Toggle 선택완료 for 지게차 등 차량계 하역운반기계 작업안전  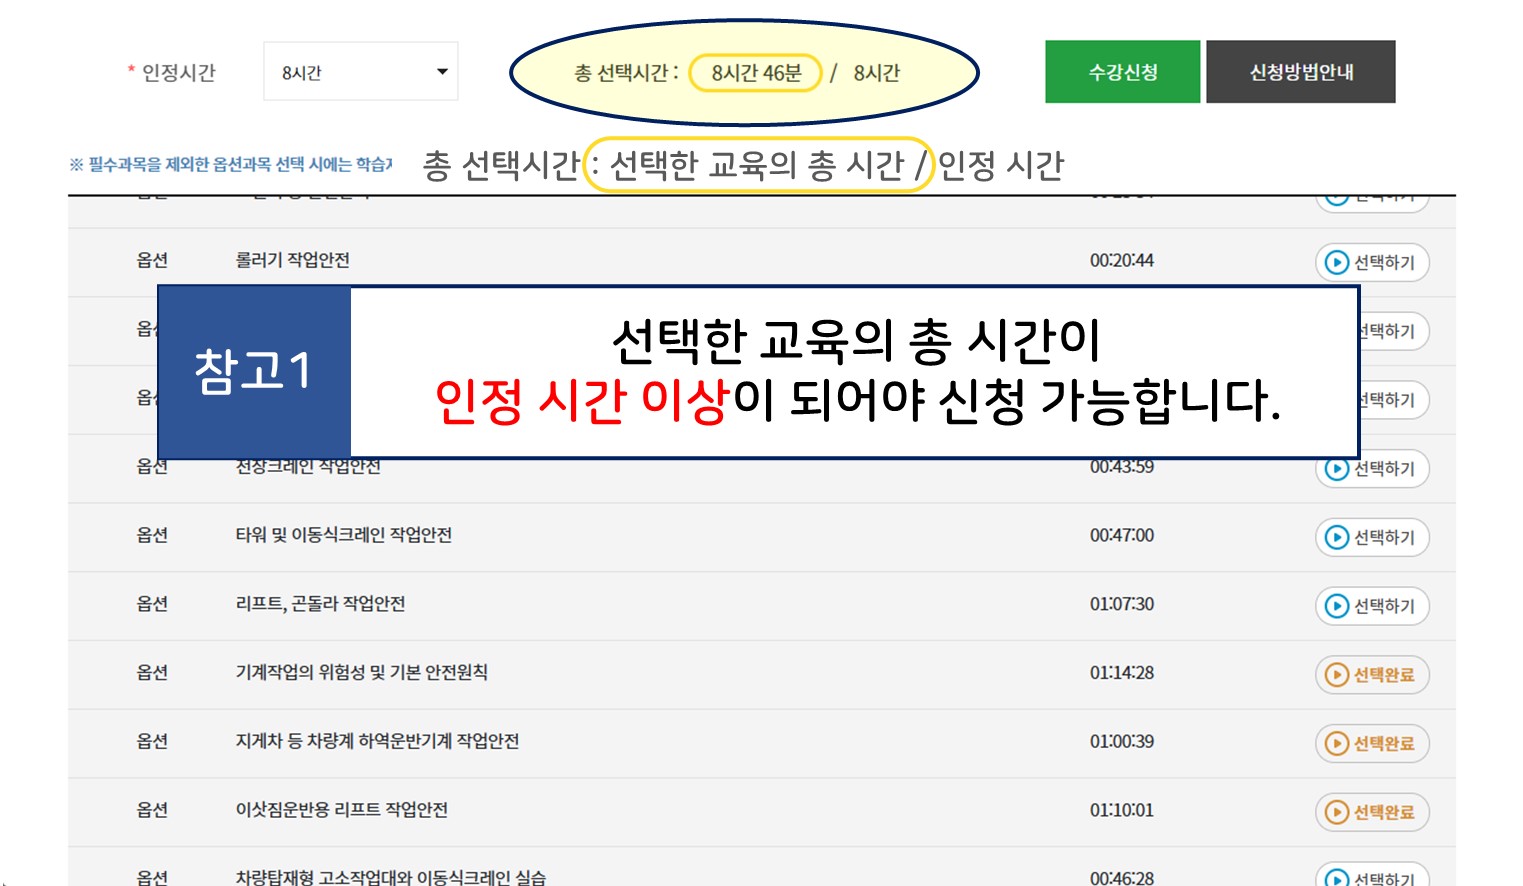[x=1372, y=743]
